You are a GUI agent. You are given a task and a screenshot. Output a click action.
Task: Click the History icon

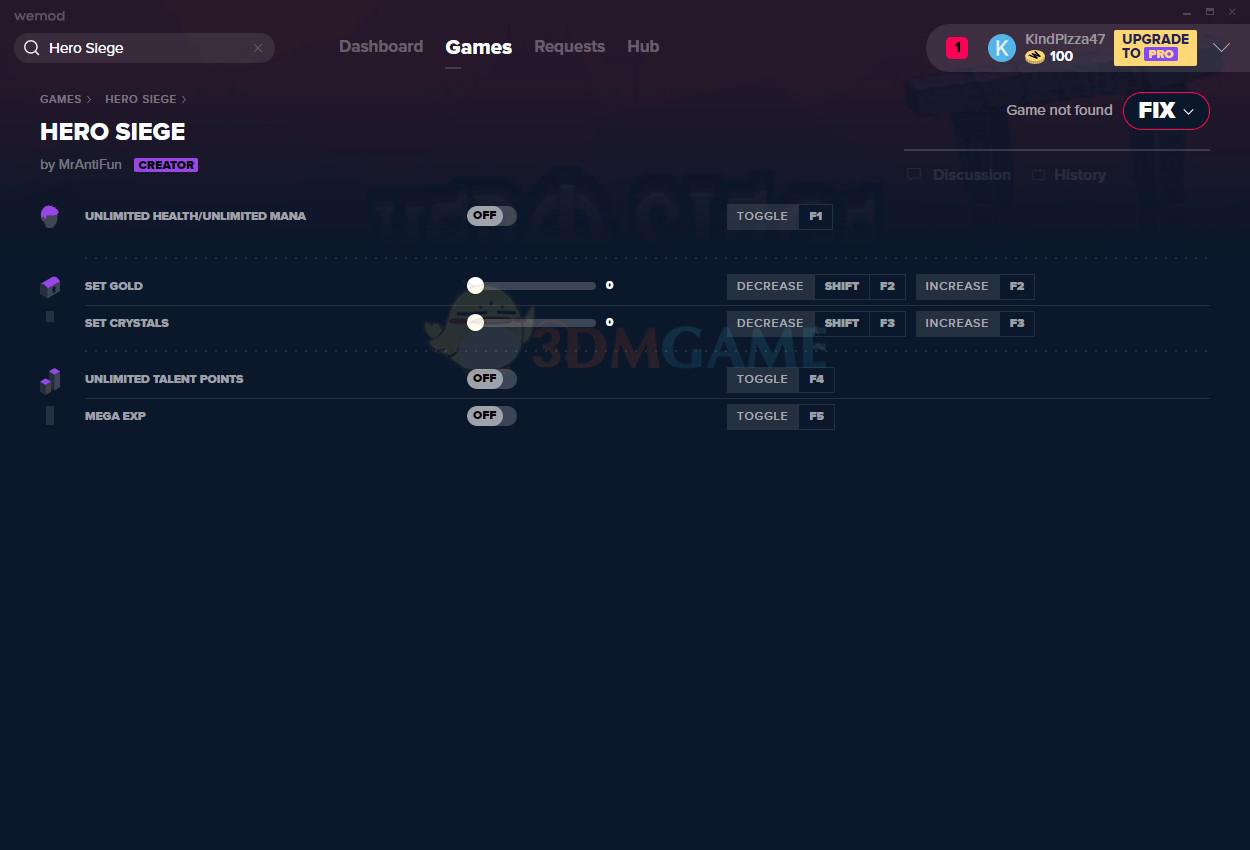point(1039,175)
